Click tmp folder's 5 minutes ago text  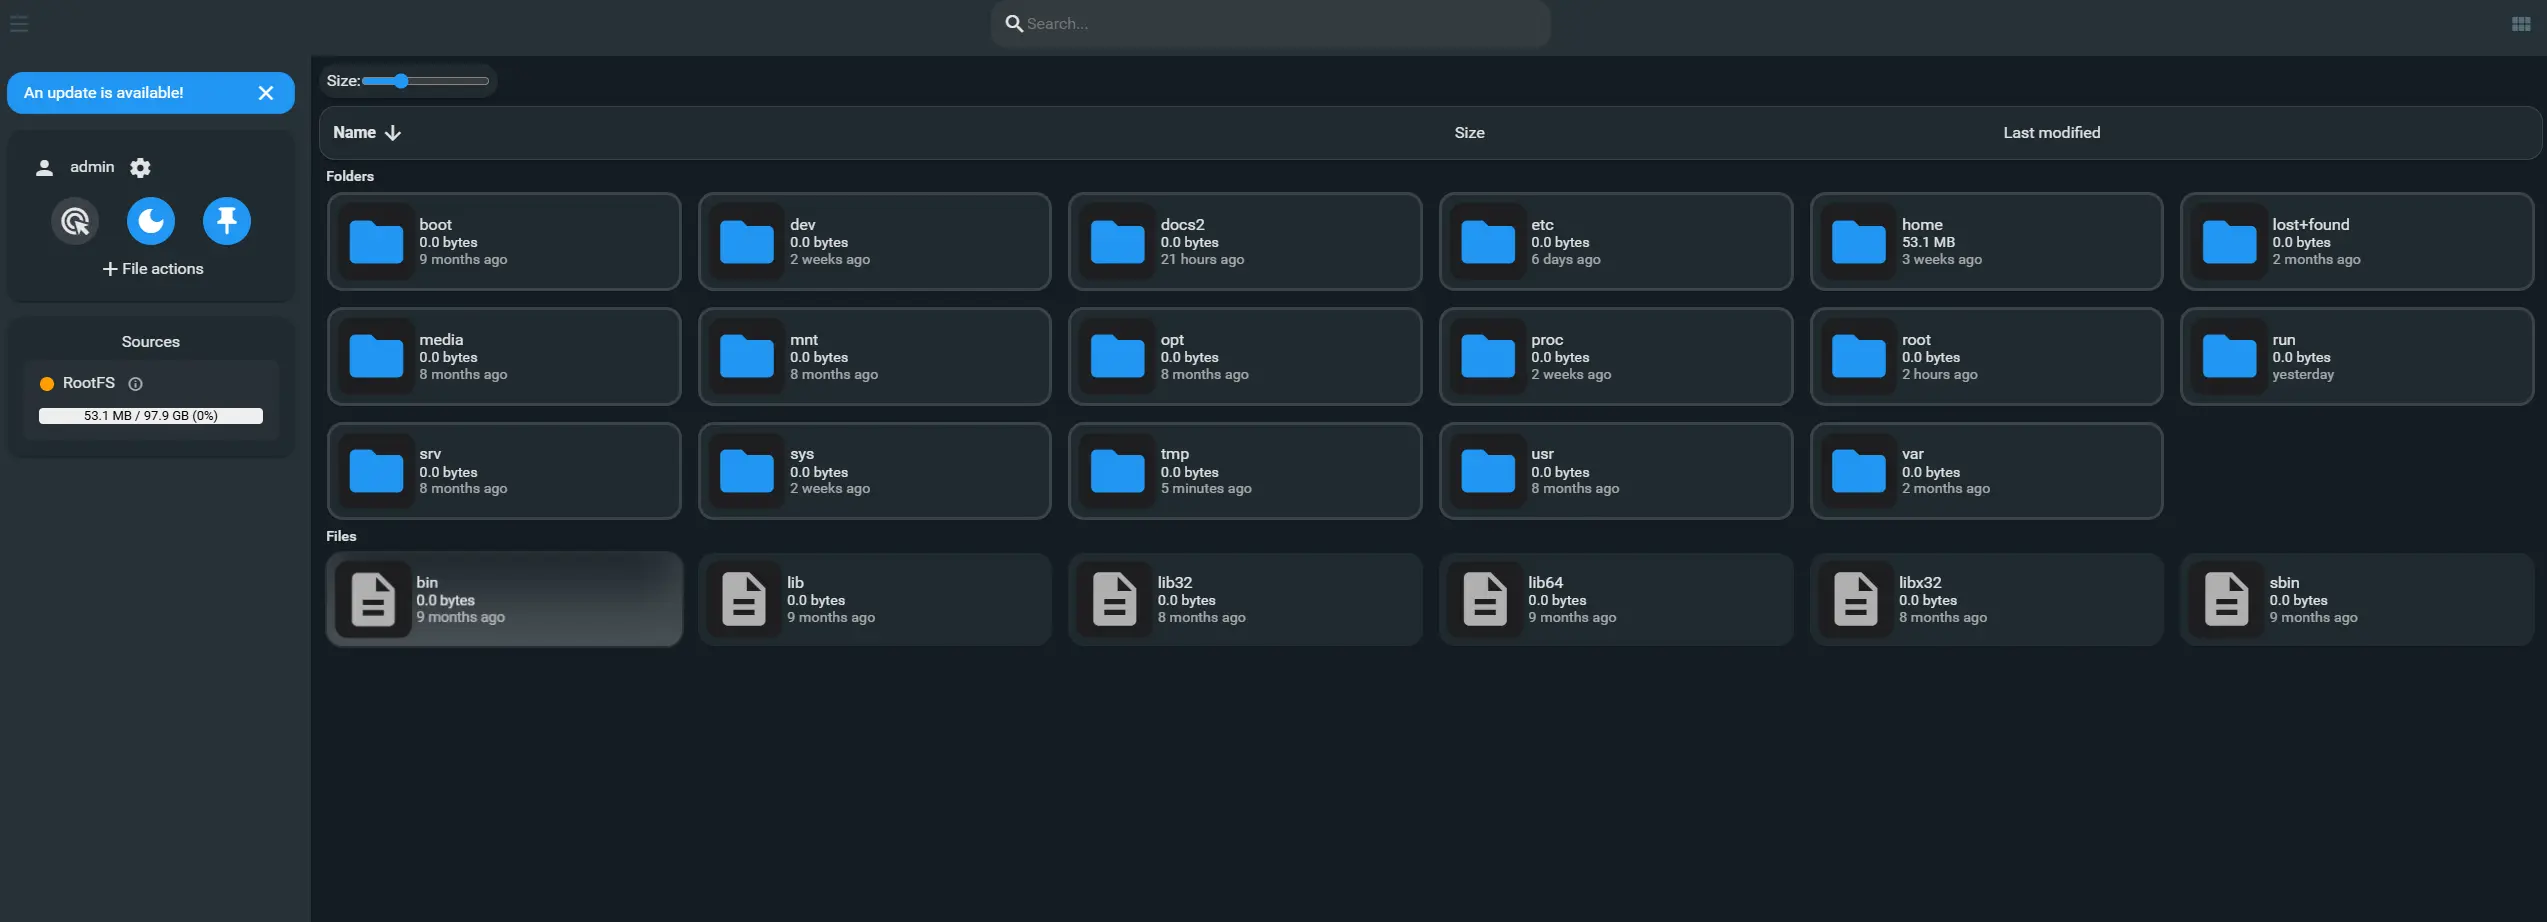1206,489
